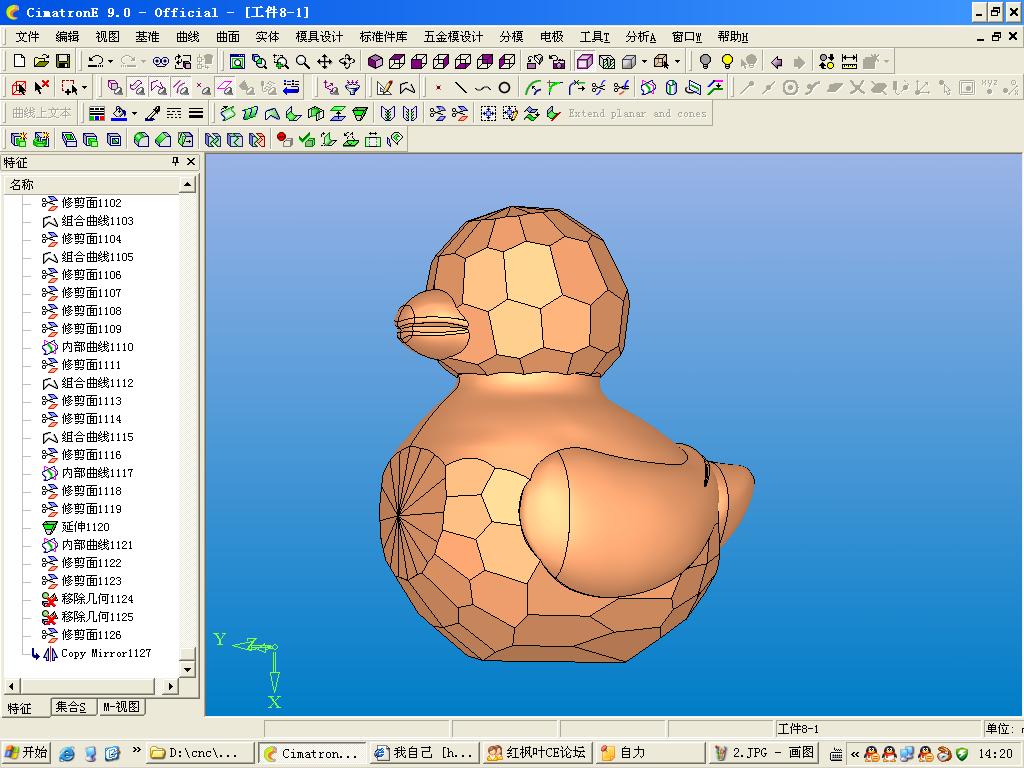The width and height of the screenshot is (1024, 768).
Task: Toggle the composite curves selection filter
Action: 159,88
